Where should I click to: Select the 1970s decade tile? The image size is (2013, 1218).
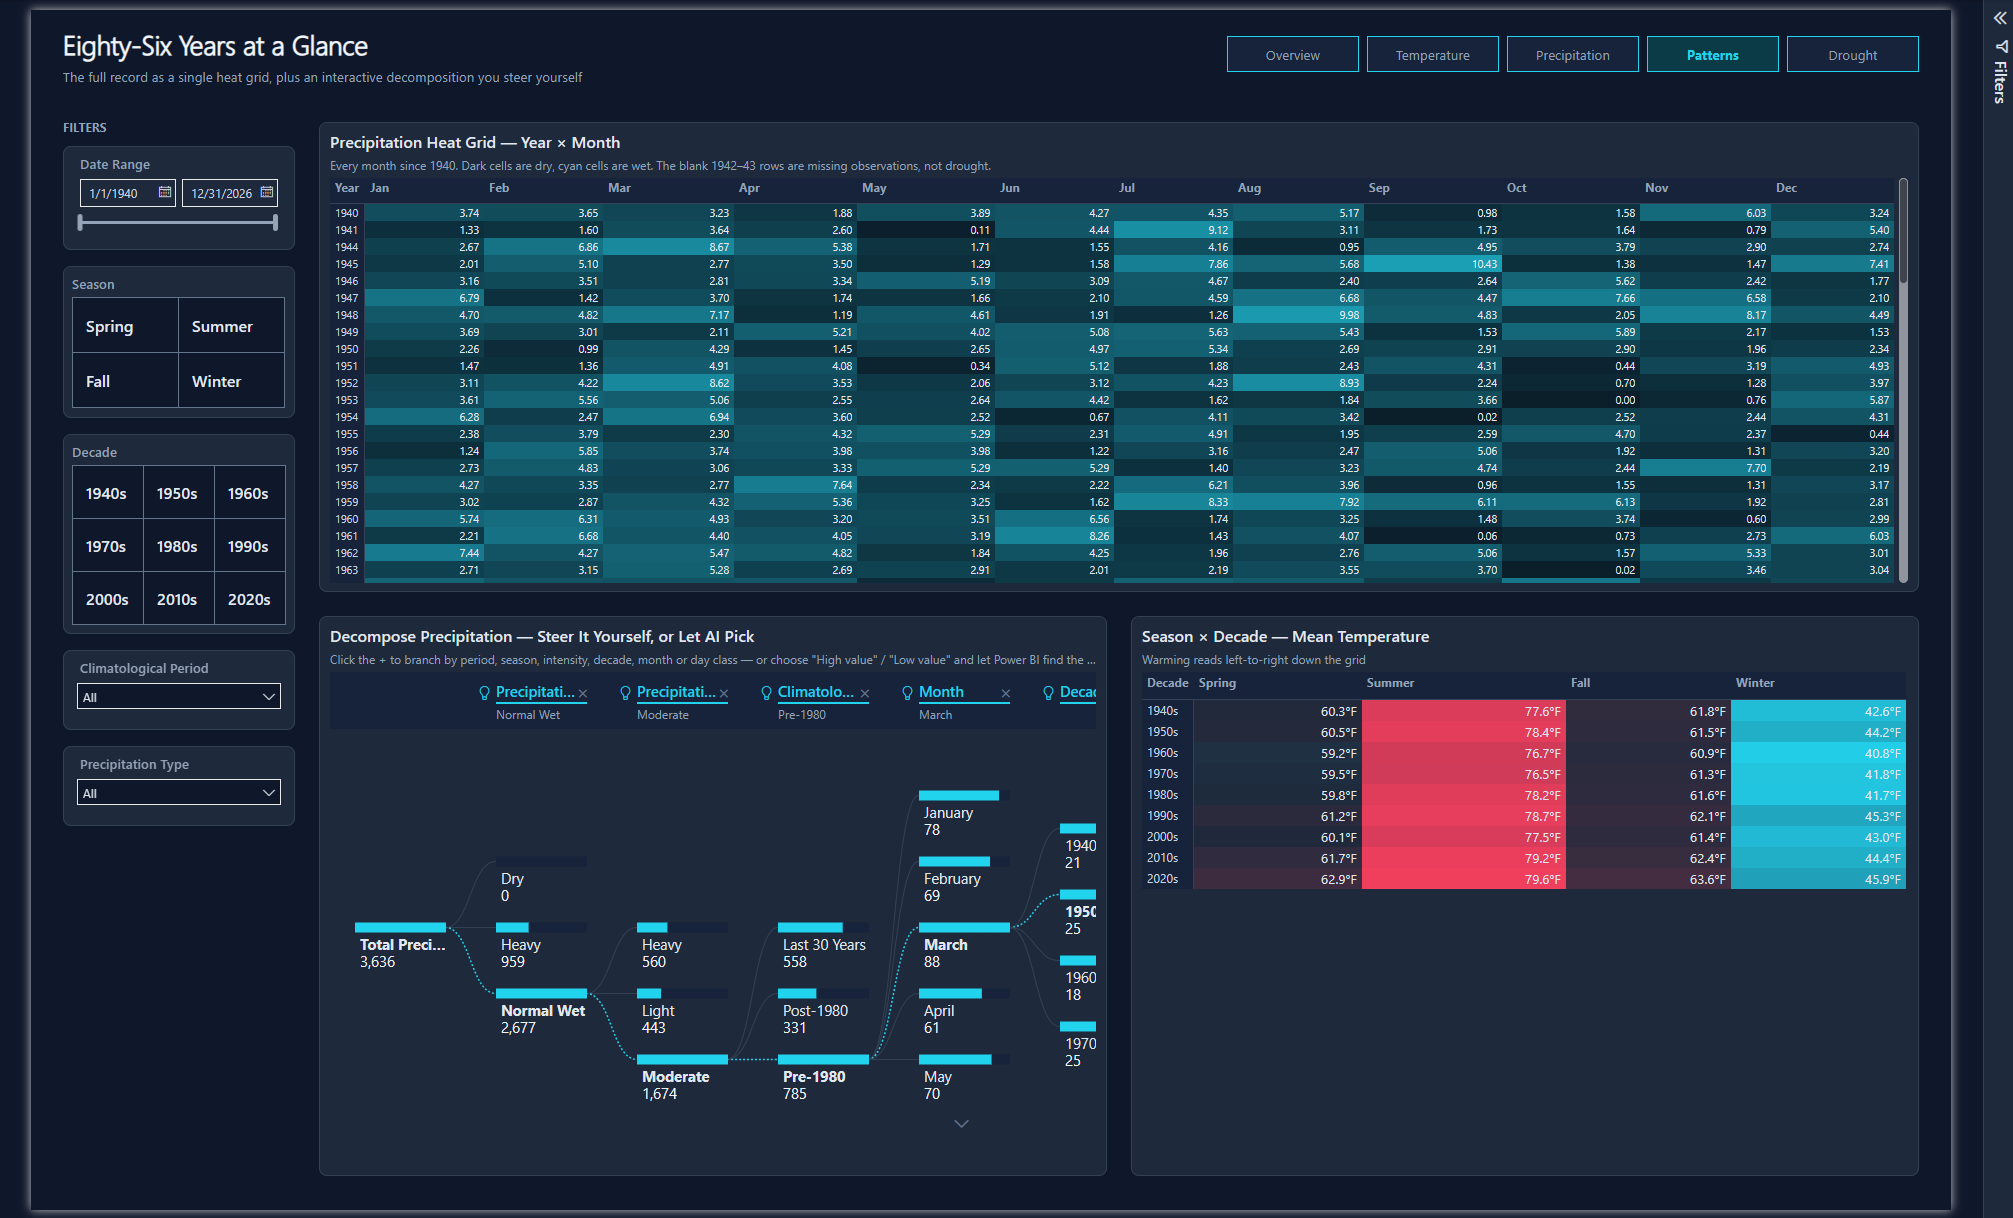[x=107, y=546]
